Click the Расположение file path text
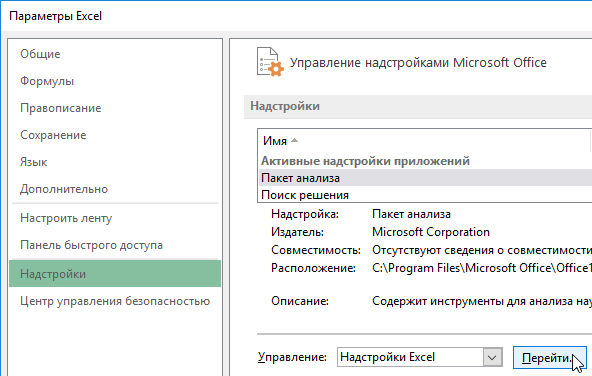Screen dimensions: 592x376 tap(482, 268)
